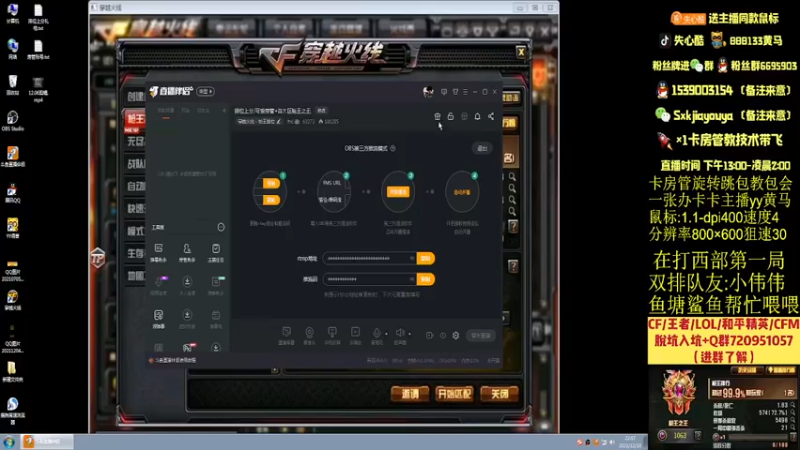Copy the rtmp address with orange button
800x450 pixels.
pos(426,259)
